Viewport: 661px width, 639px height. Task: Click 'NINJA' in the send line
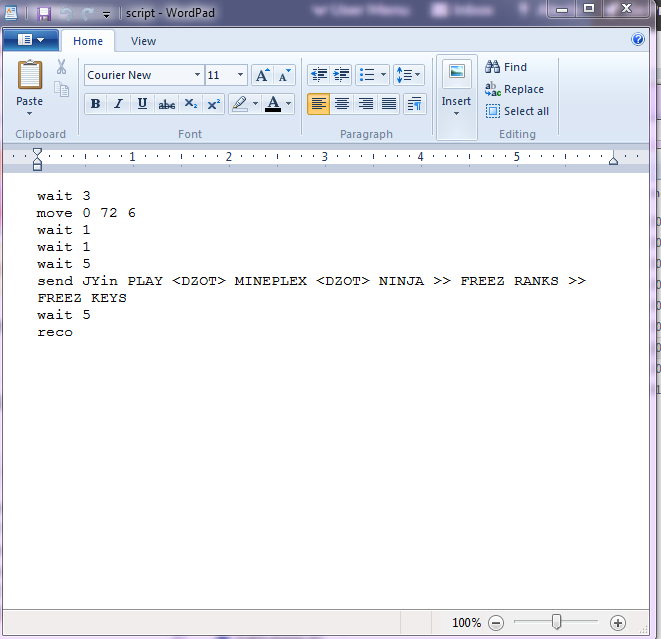401,281
